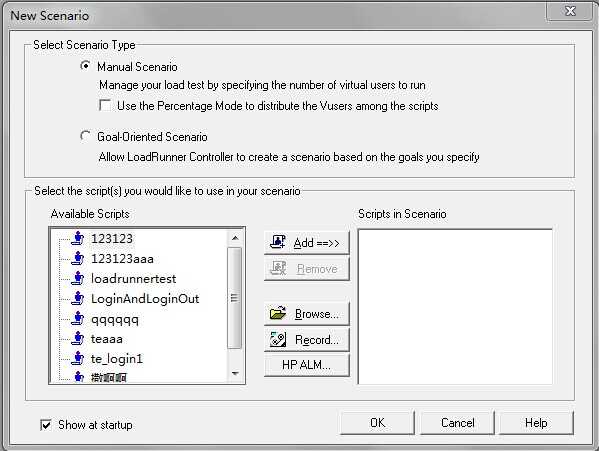
Task: Uncheck Show at startup
Action: coord(46,425)
